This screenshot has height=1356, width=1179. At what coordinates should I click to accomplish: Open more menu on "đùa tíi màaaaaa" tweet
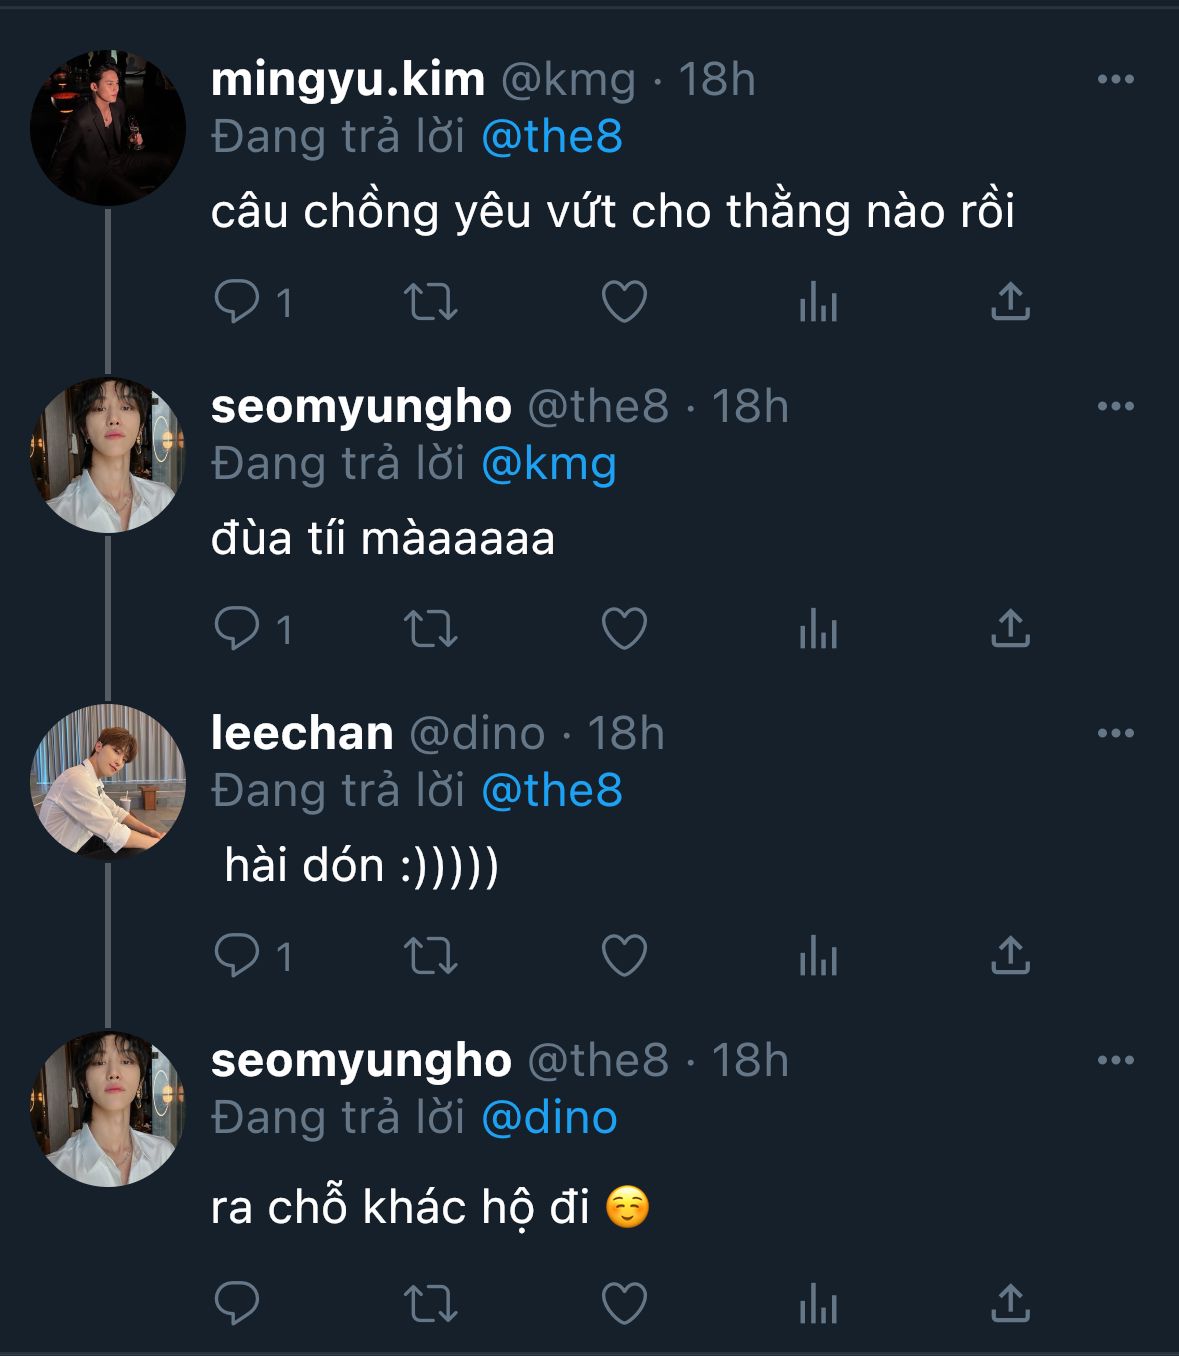pyautogui.click(x=1115, y=406)
